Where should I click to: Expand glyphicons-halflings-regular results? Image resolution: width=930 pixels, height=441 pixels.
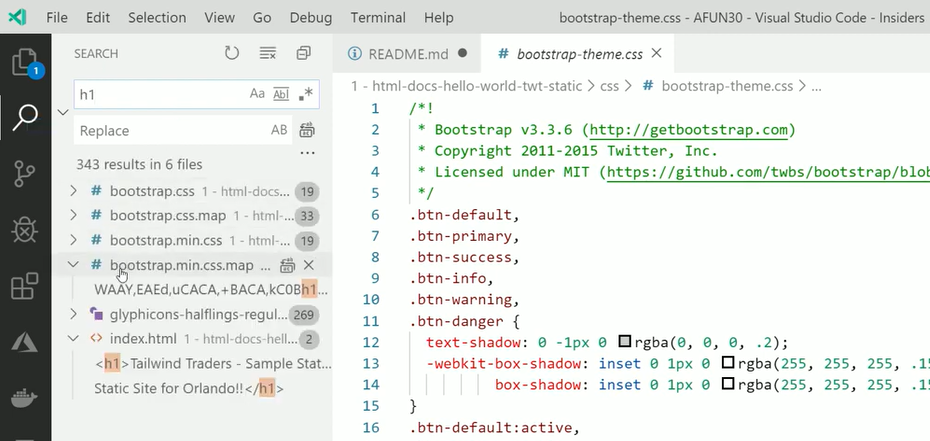coord(73,314)
